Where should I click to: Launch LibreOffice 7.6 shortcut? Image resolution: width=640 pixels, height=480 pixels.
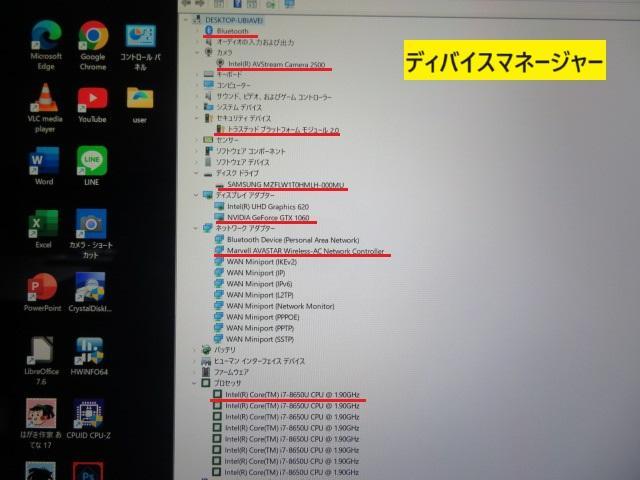point(41,361)
